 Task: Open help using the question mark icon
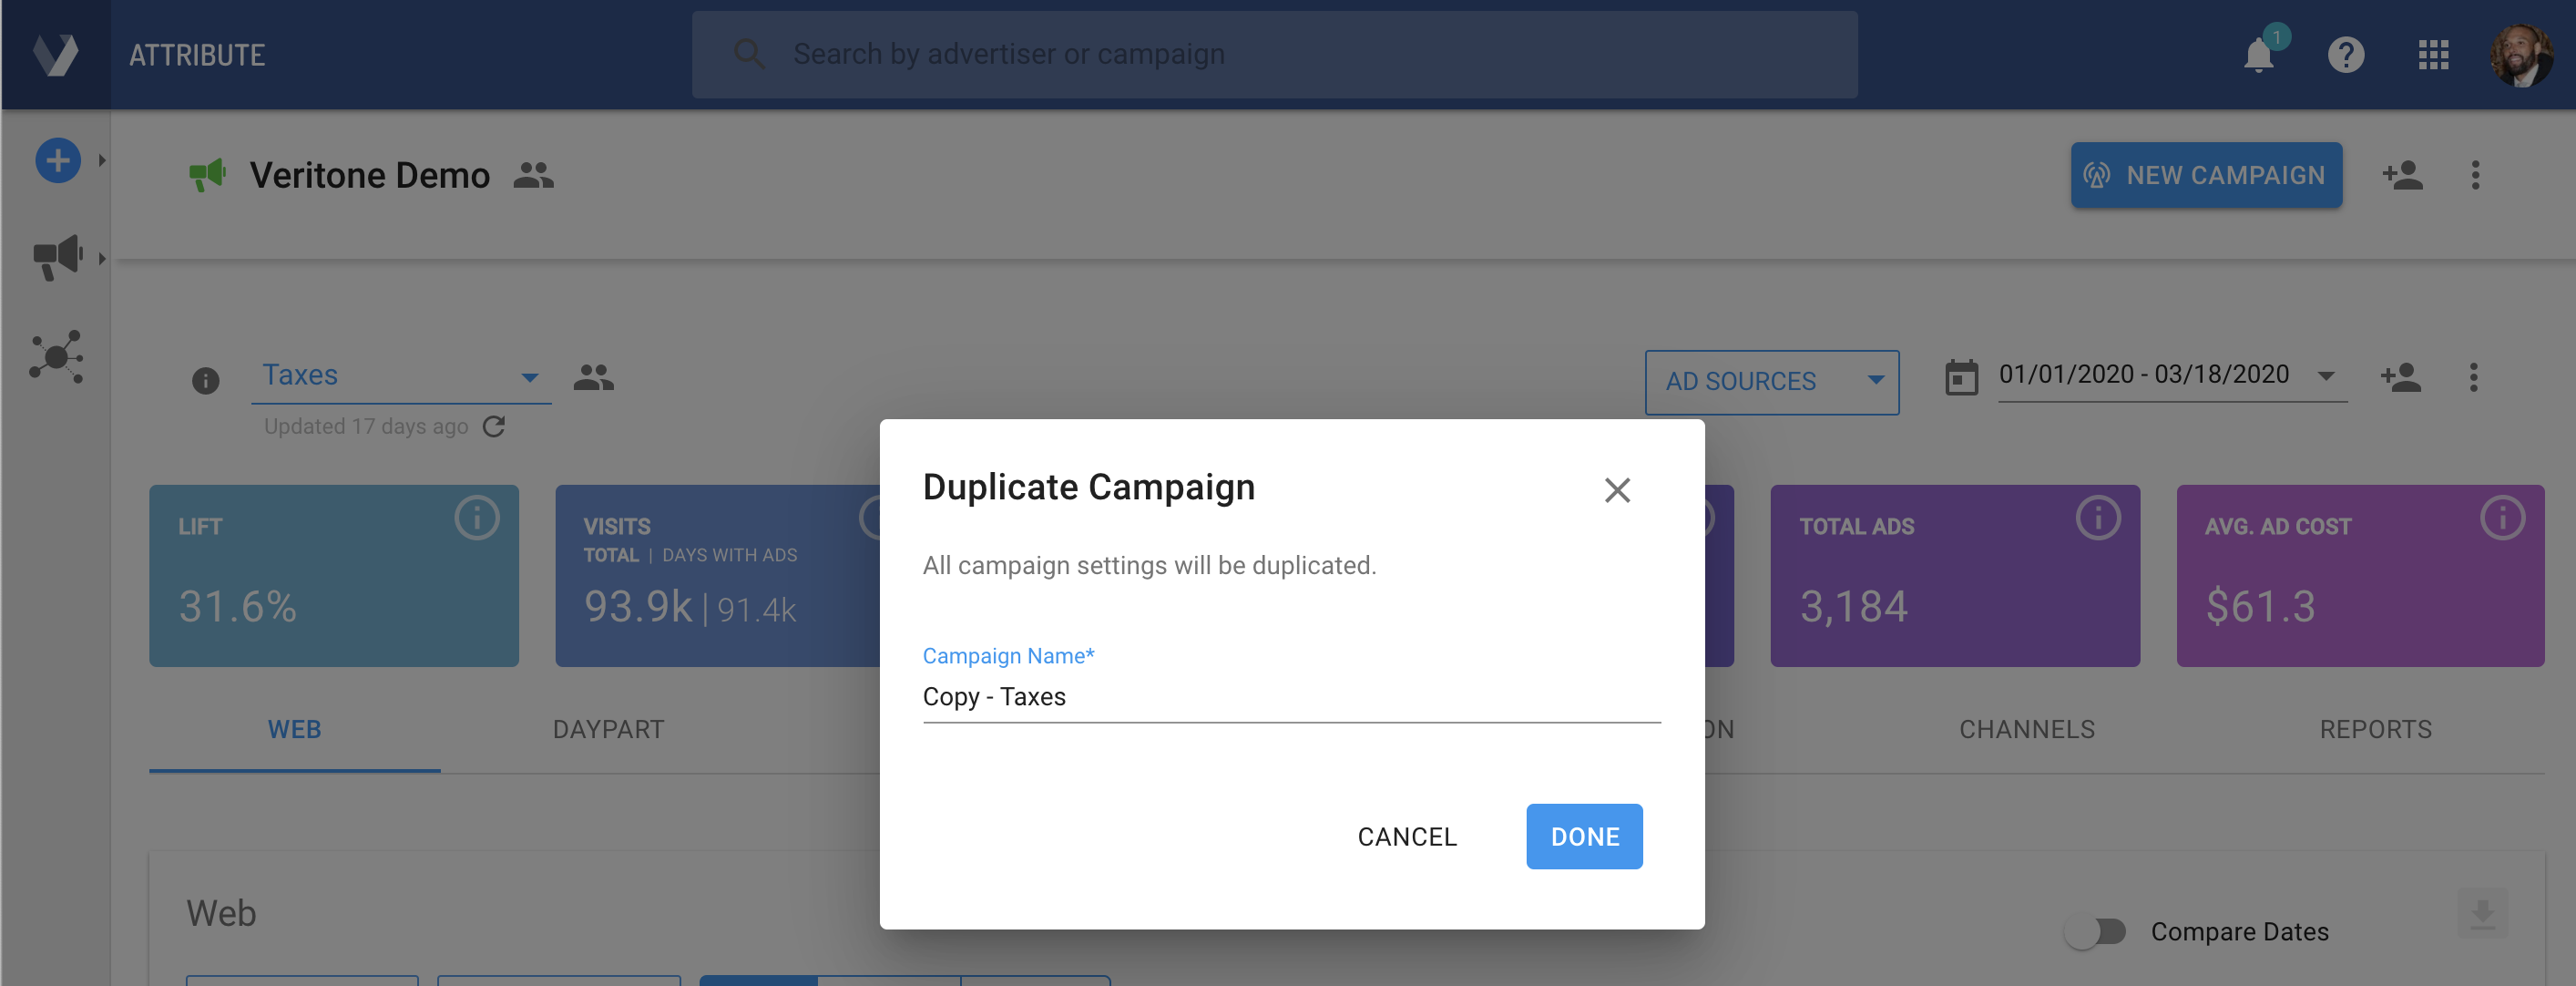pos(2347,55)
